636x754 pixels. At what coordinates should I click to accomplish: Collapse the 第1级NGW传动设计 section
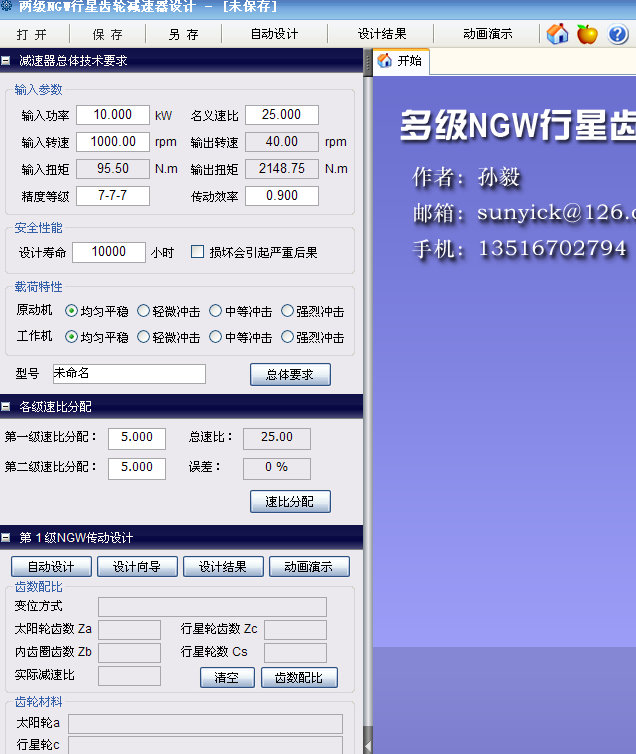tap(6, 538)
